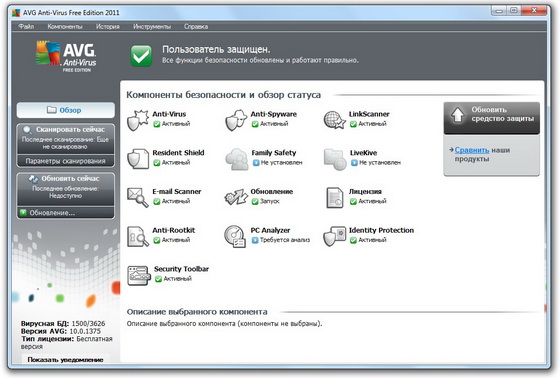Click the Security Toolbar component icon
The height and width of the screenshot is (378, 560).
pos(139,275)
